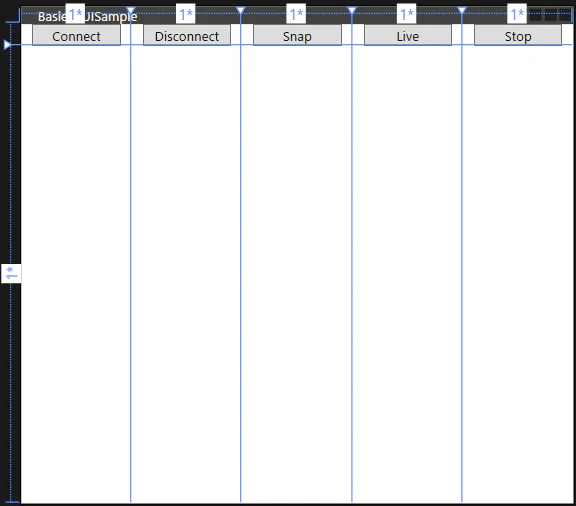Open the 1* size label above Live column
The width and height of the screenshot is (576, 506).
pyautogui.click(x=407, y=14)
